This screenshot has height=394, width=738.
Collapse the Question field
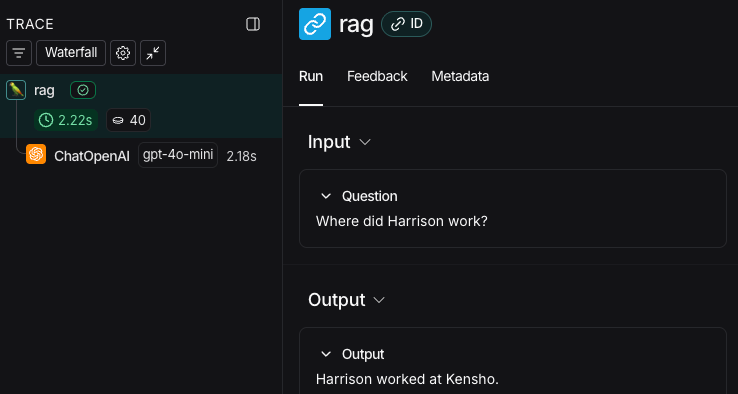tap(326, 196)
